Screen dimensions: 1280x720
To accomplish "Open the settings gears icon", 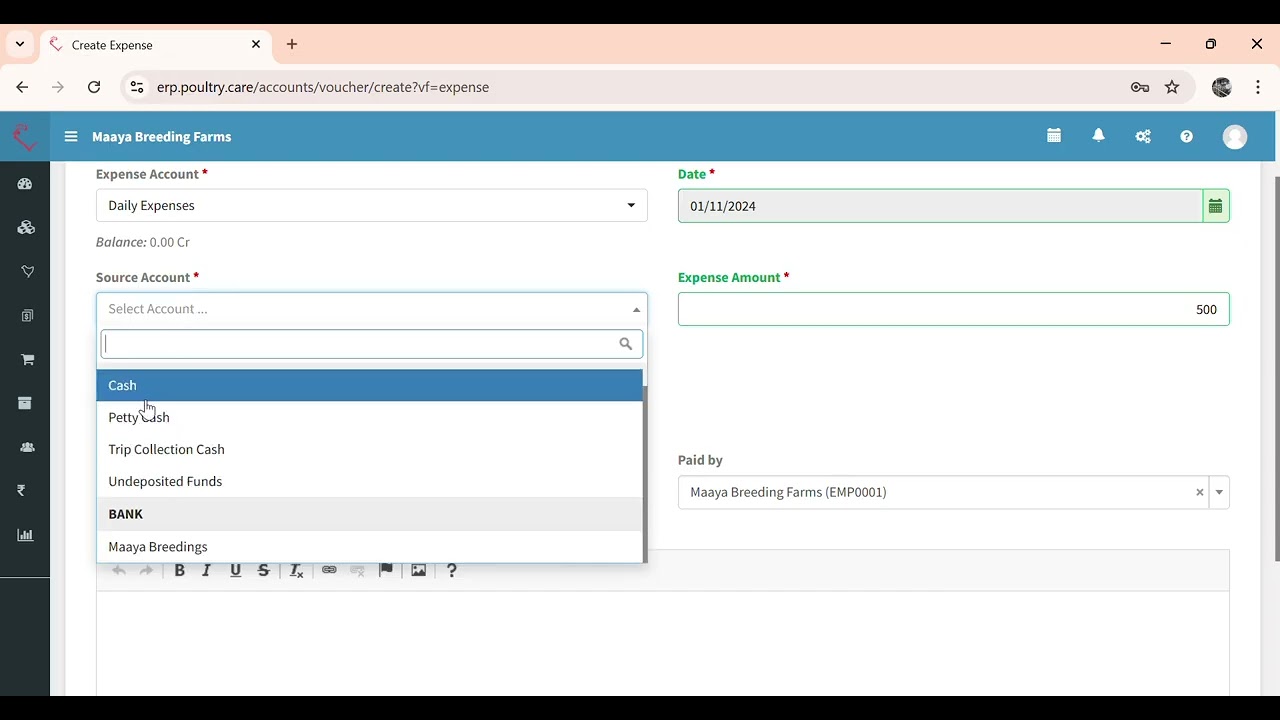I will [x=1143, y=137].
